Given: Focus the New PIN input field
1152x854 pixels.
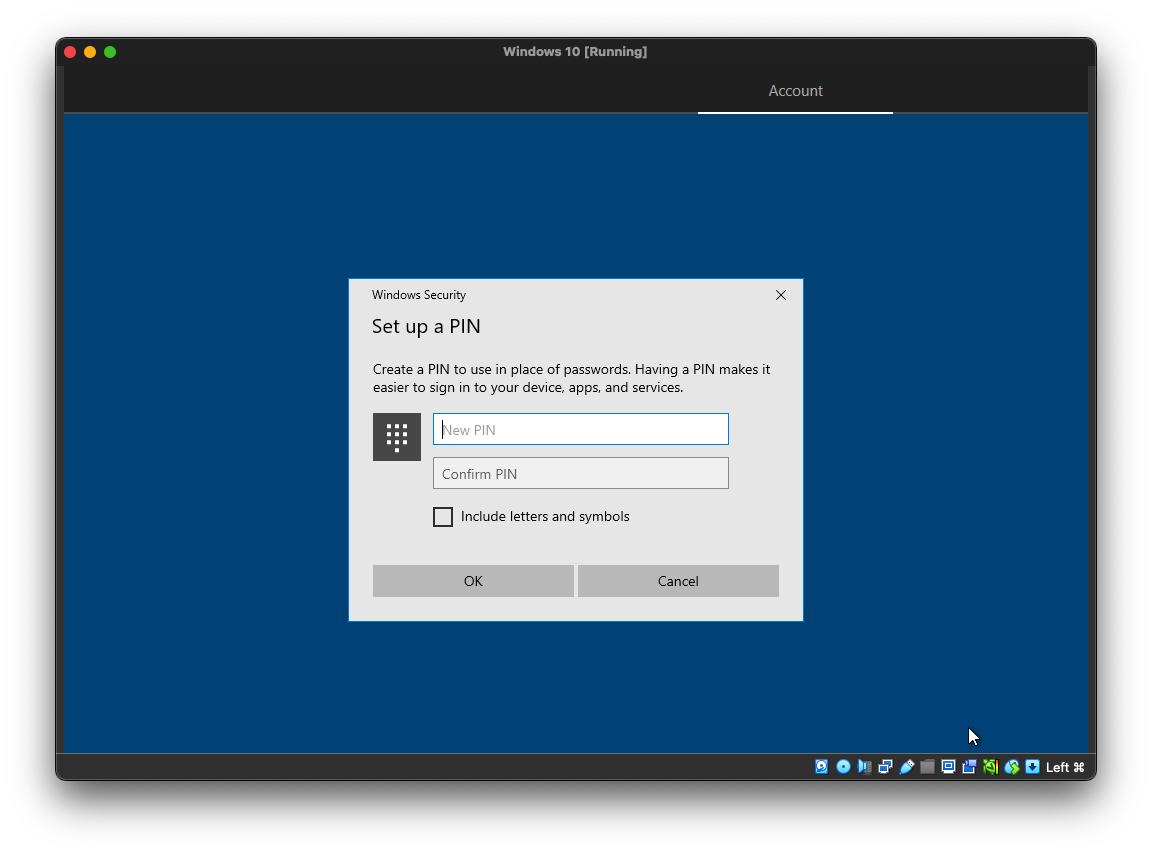Looking at the screenshot, I should coord(580,430).
